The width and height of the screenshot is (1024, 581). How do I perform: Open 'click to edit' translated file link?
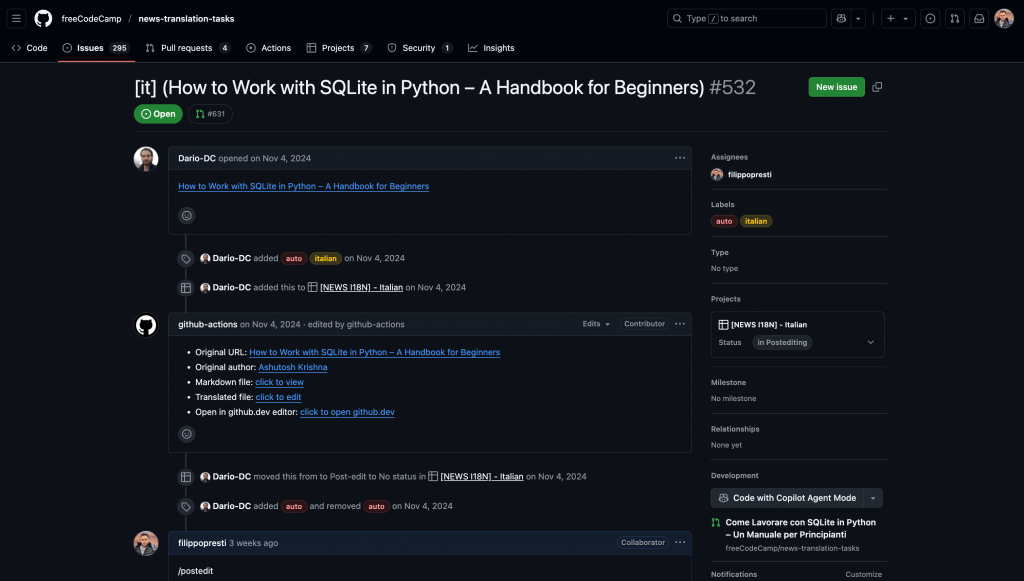[278, 397]
